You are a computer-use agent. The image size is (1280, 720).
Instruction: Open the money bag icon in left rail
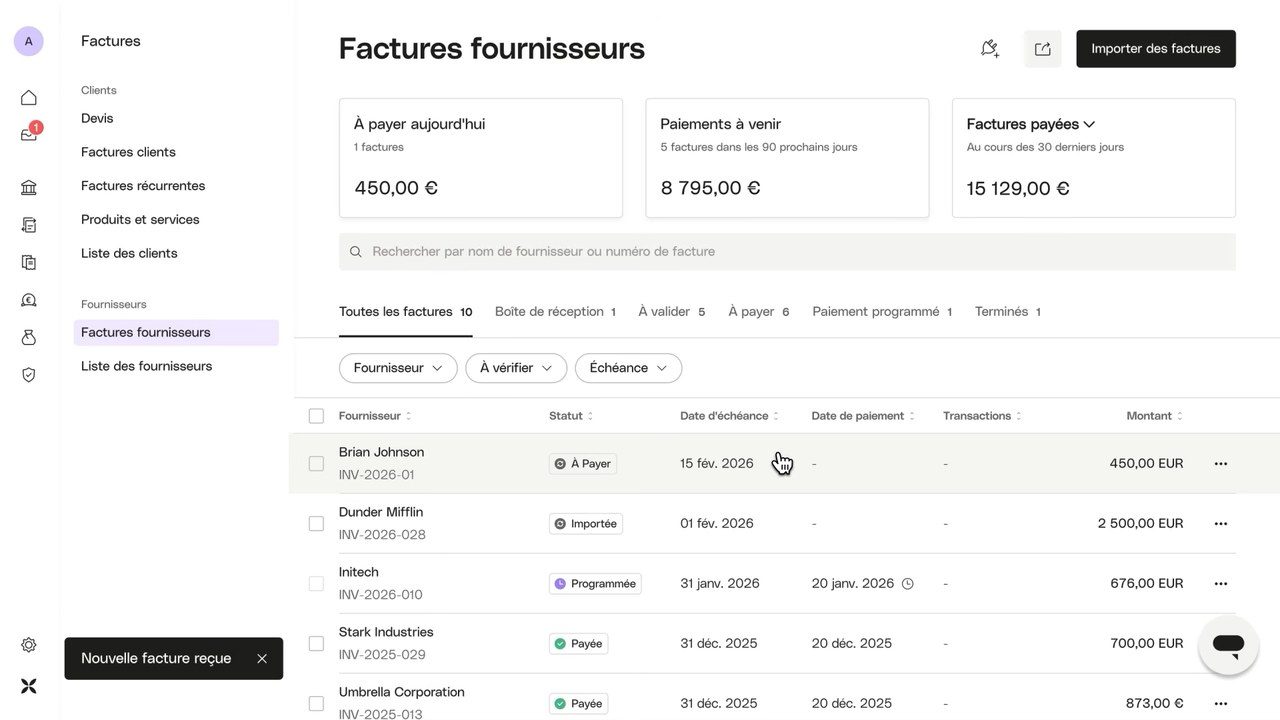click(x=29, y=337)
